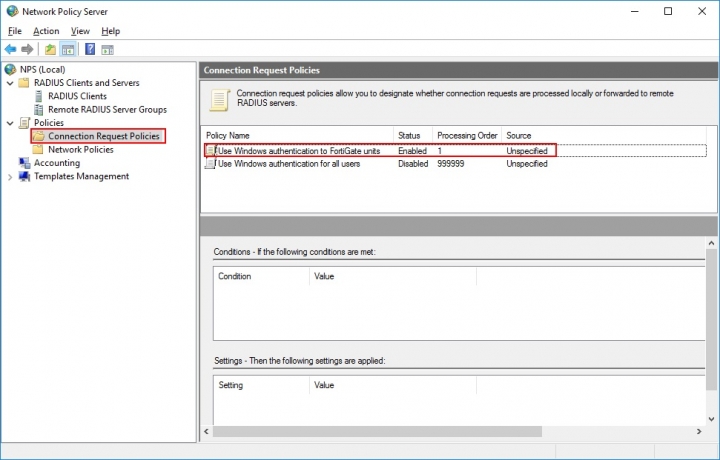Select Remote RADIUS Server Groups

[x=107, y=109]
